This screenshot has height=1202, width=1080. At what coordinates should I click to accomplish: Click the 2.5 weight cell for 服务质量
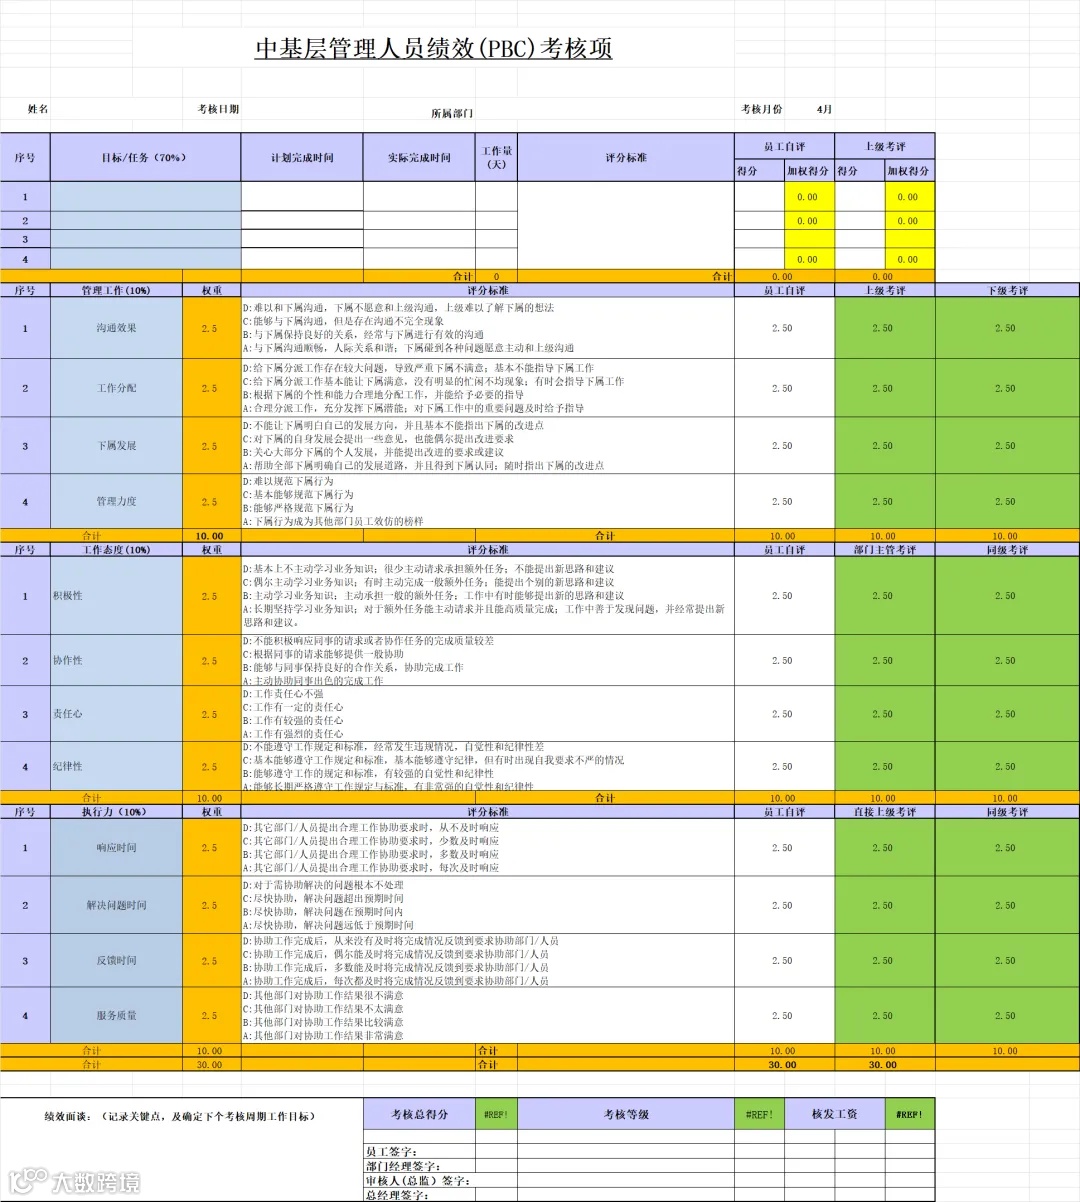211,1015
